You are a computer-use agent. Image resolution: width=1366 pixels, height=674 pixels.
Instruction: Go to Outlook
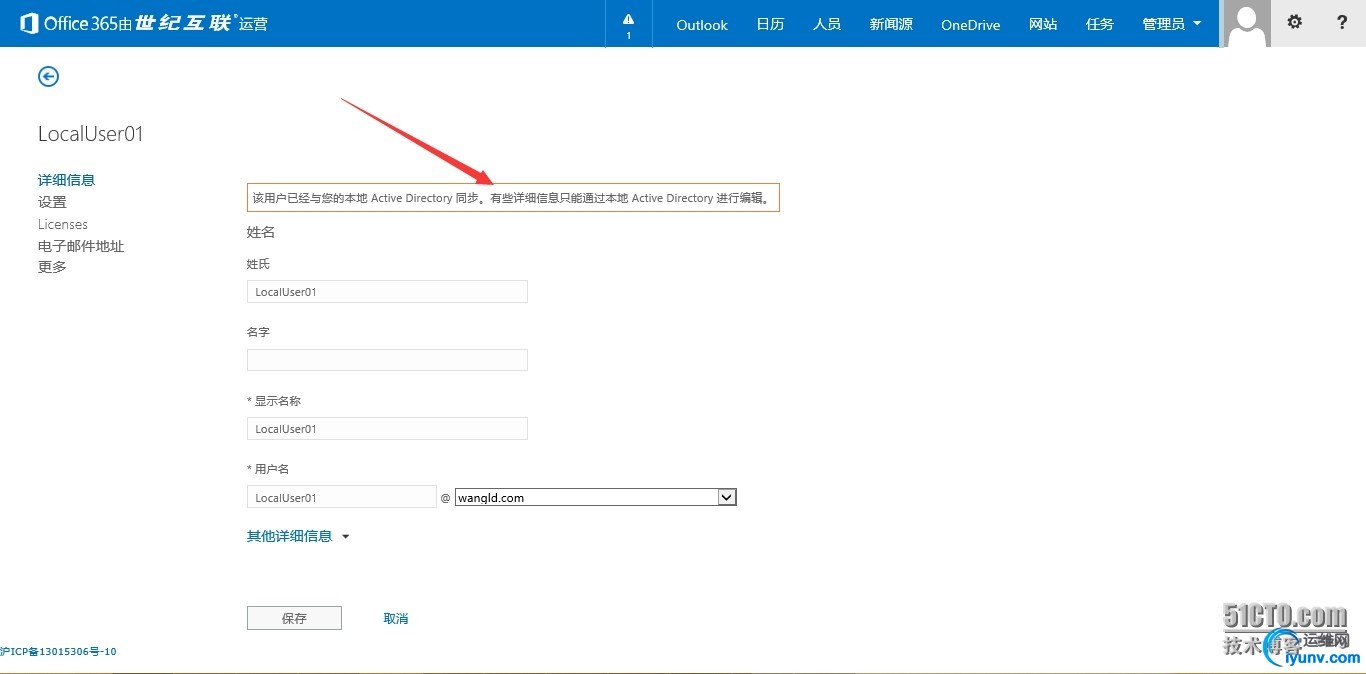click(702, 25)
